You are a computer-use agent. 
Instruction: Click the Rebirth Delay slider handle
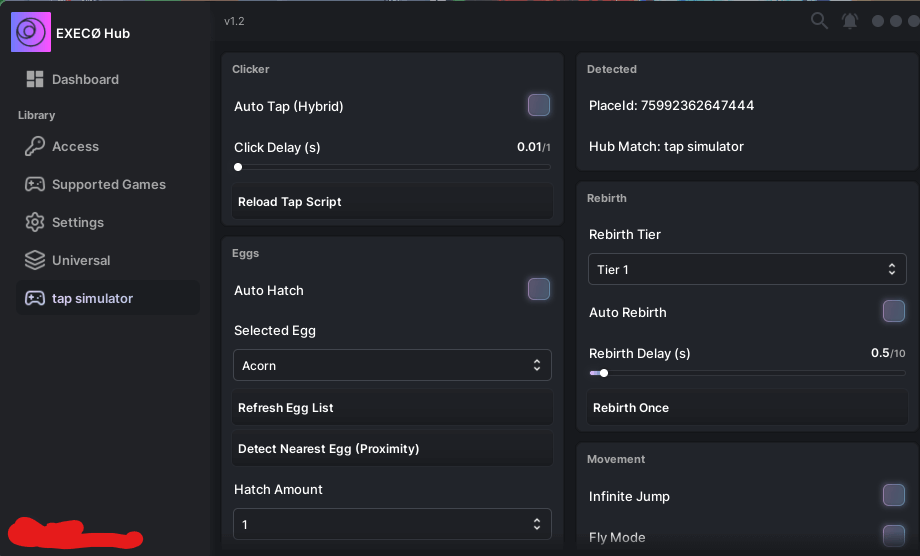604,373
